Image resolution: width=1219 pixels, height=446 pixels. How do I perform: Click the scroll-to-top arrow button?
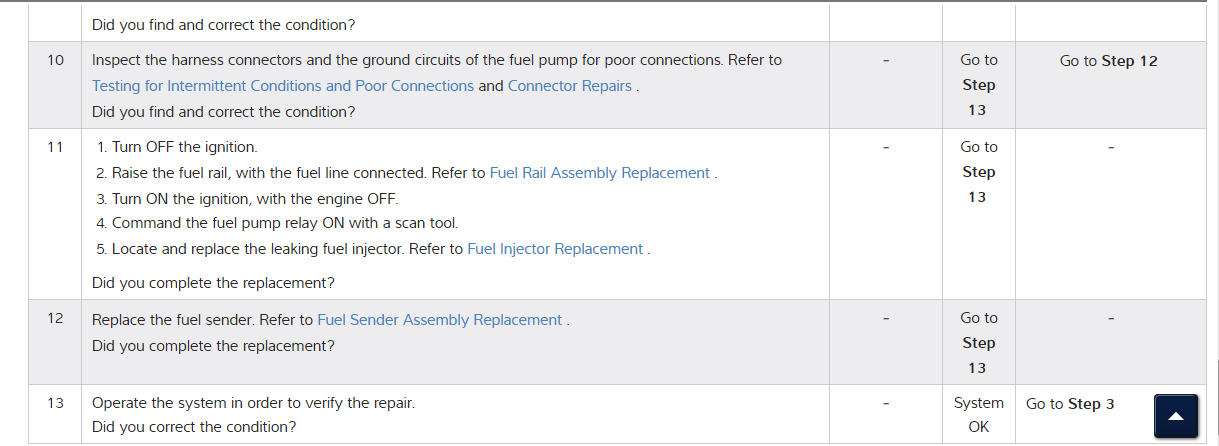[x=1176, y=416]
